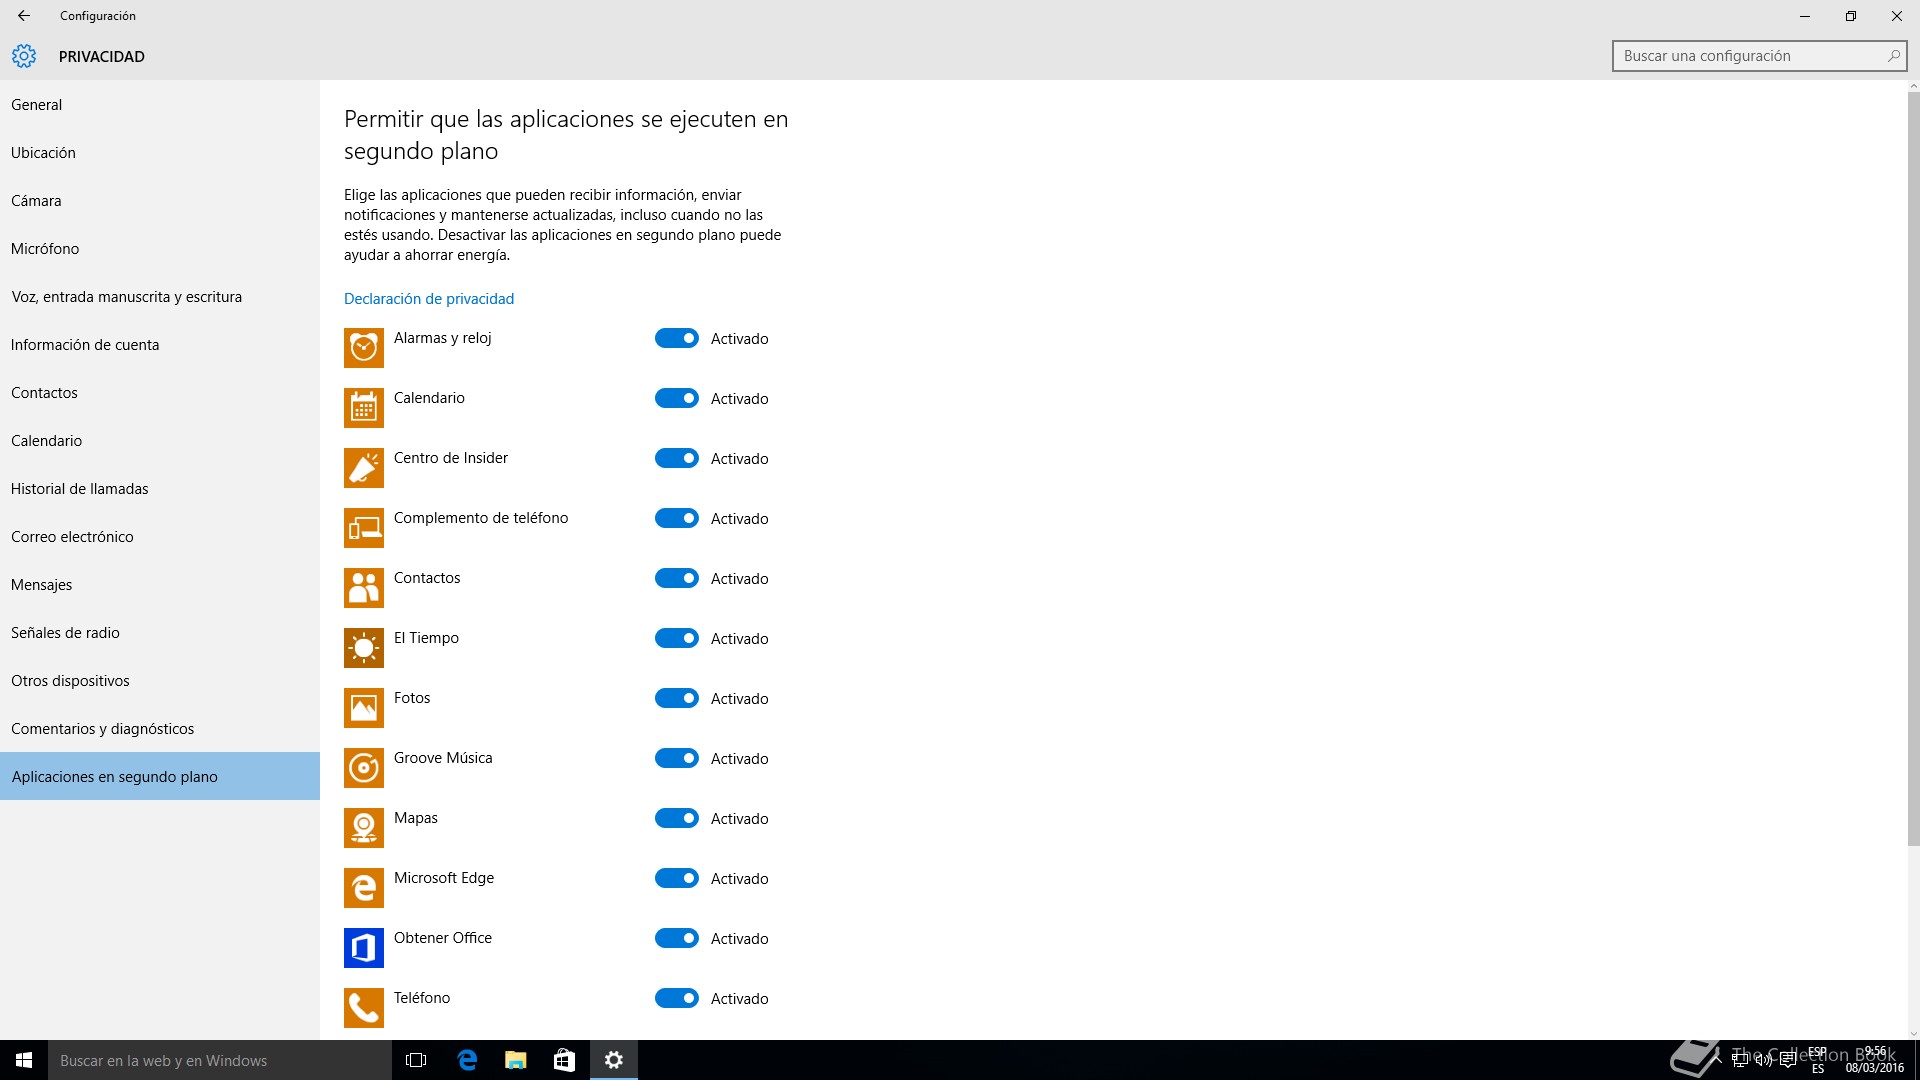1920x1080 pixels.
Task: Disable El Tiempo background activity
Action: (677, 638)
